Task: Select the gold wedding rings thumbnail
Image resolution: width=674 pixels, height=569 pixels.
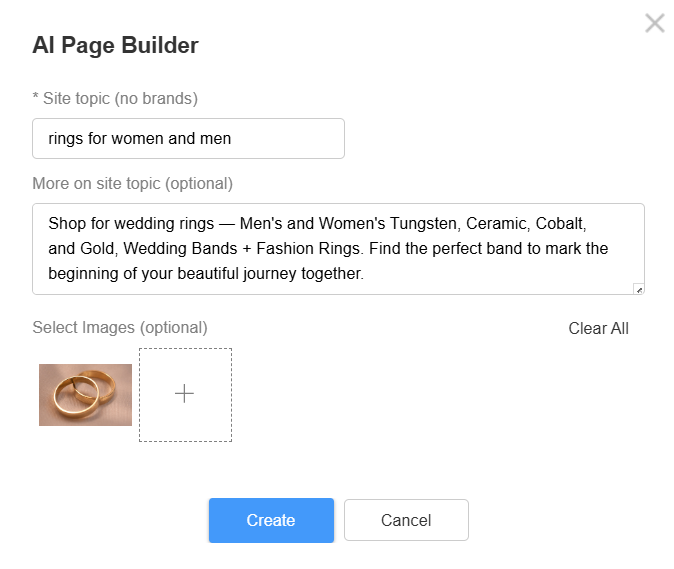Action: point(85,395)
